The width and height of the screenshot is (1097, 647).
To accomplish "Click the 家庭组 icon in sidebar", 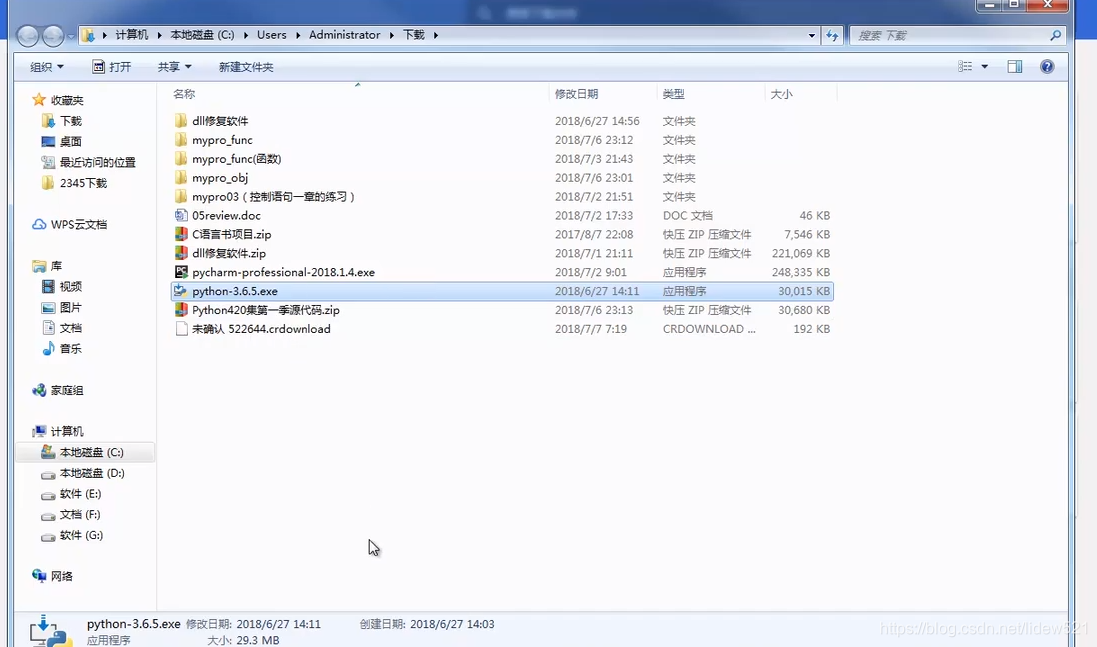I will (x=39, y=390).
